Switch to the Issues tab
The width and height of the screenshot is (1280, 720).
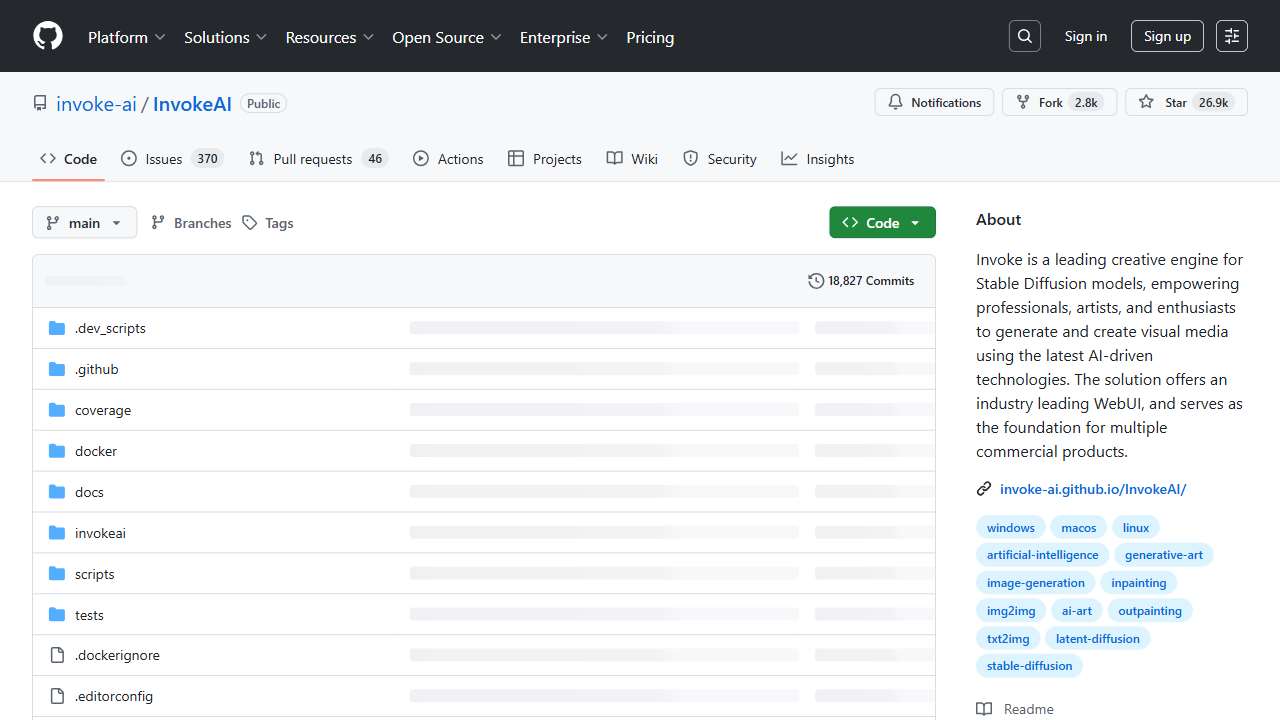(x=163, y=159)
